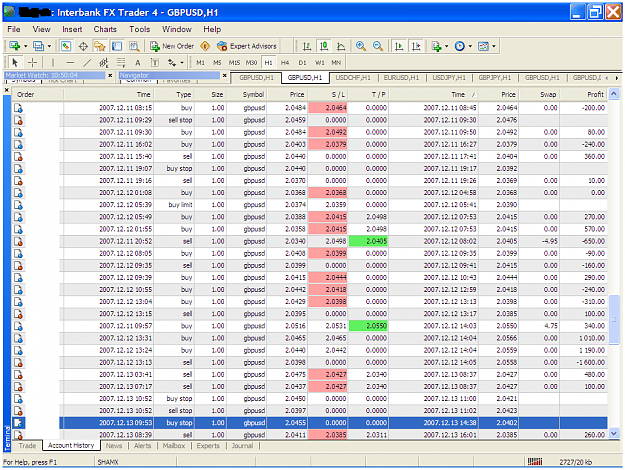Select the horizontal line drawing tool

click(70, 63)
